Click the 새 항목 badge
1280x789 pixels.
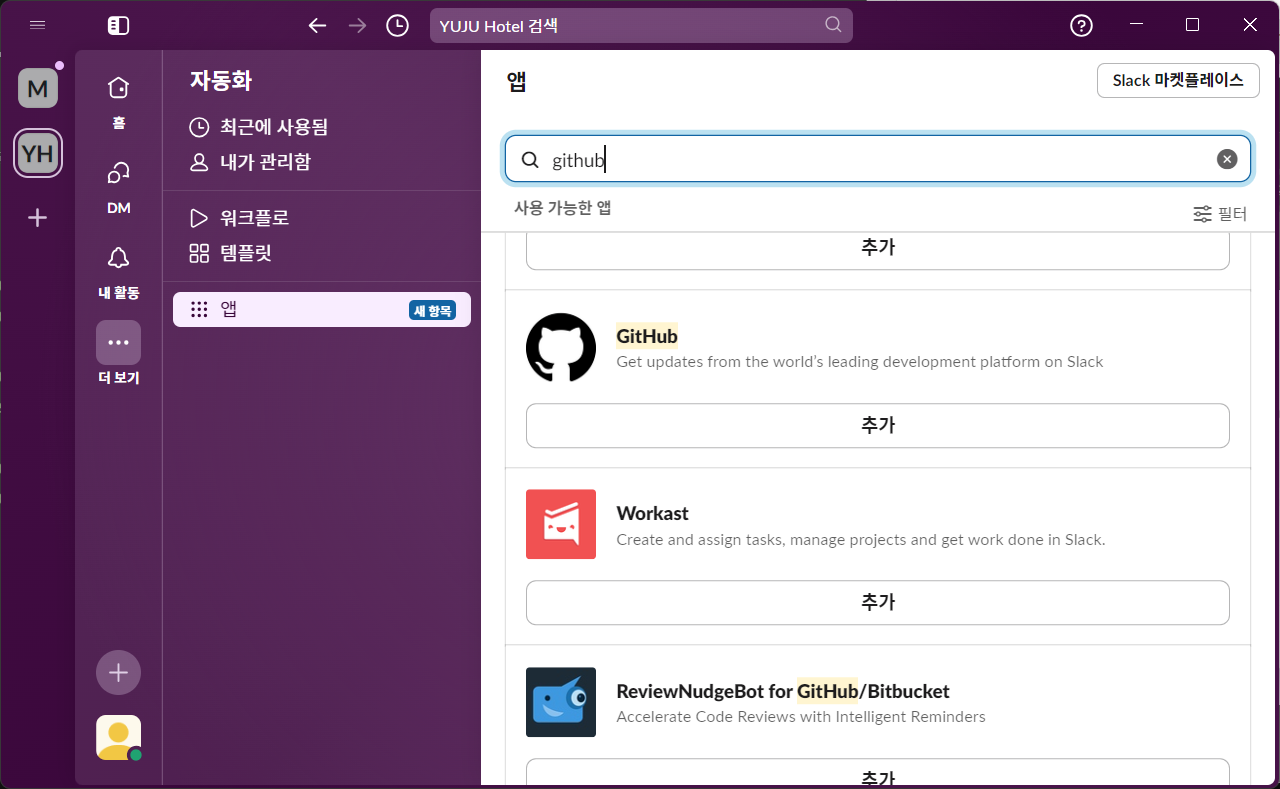(432, 310)
